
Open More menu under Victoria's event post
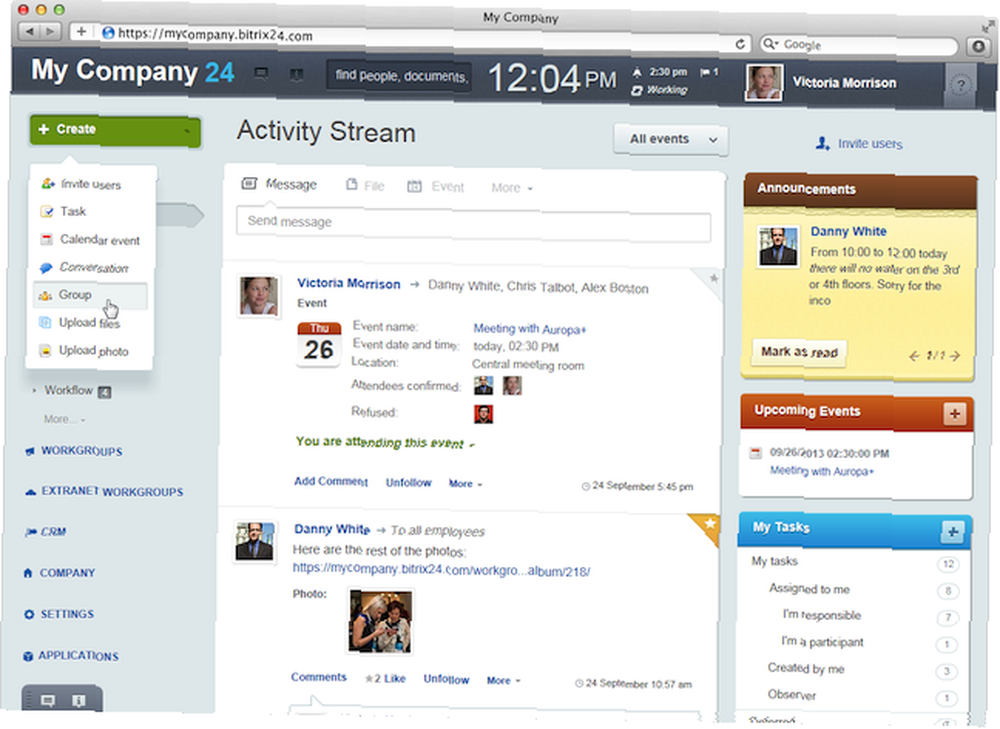tap(466, 483)
